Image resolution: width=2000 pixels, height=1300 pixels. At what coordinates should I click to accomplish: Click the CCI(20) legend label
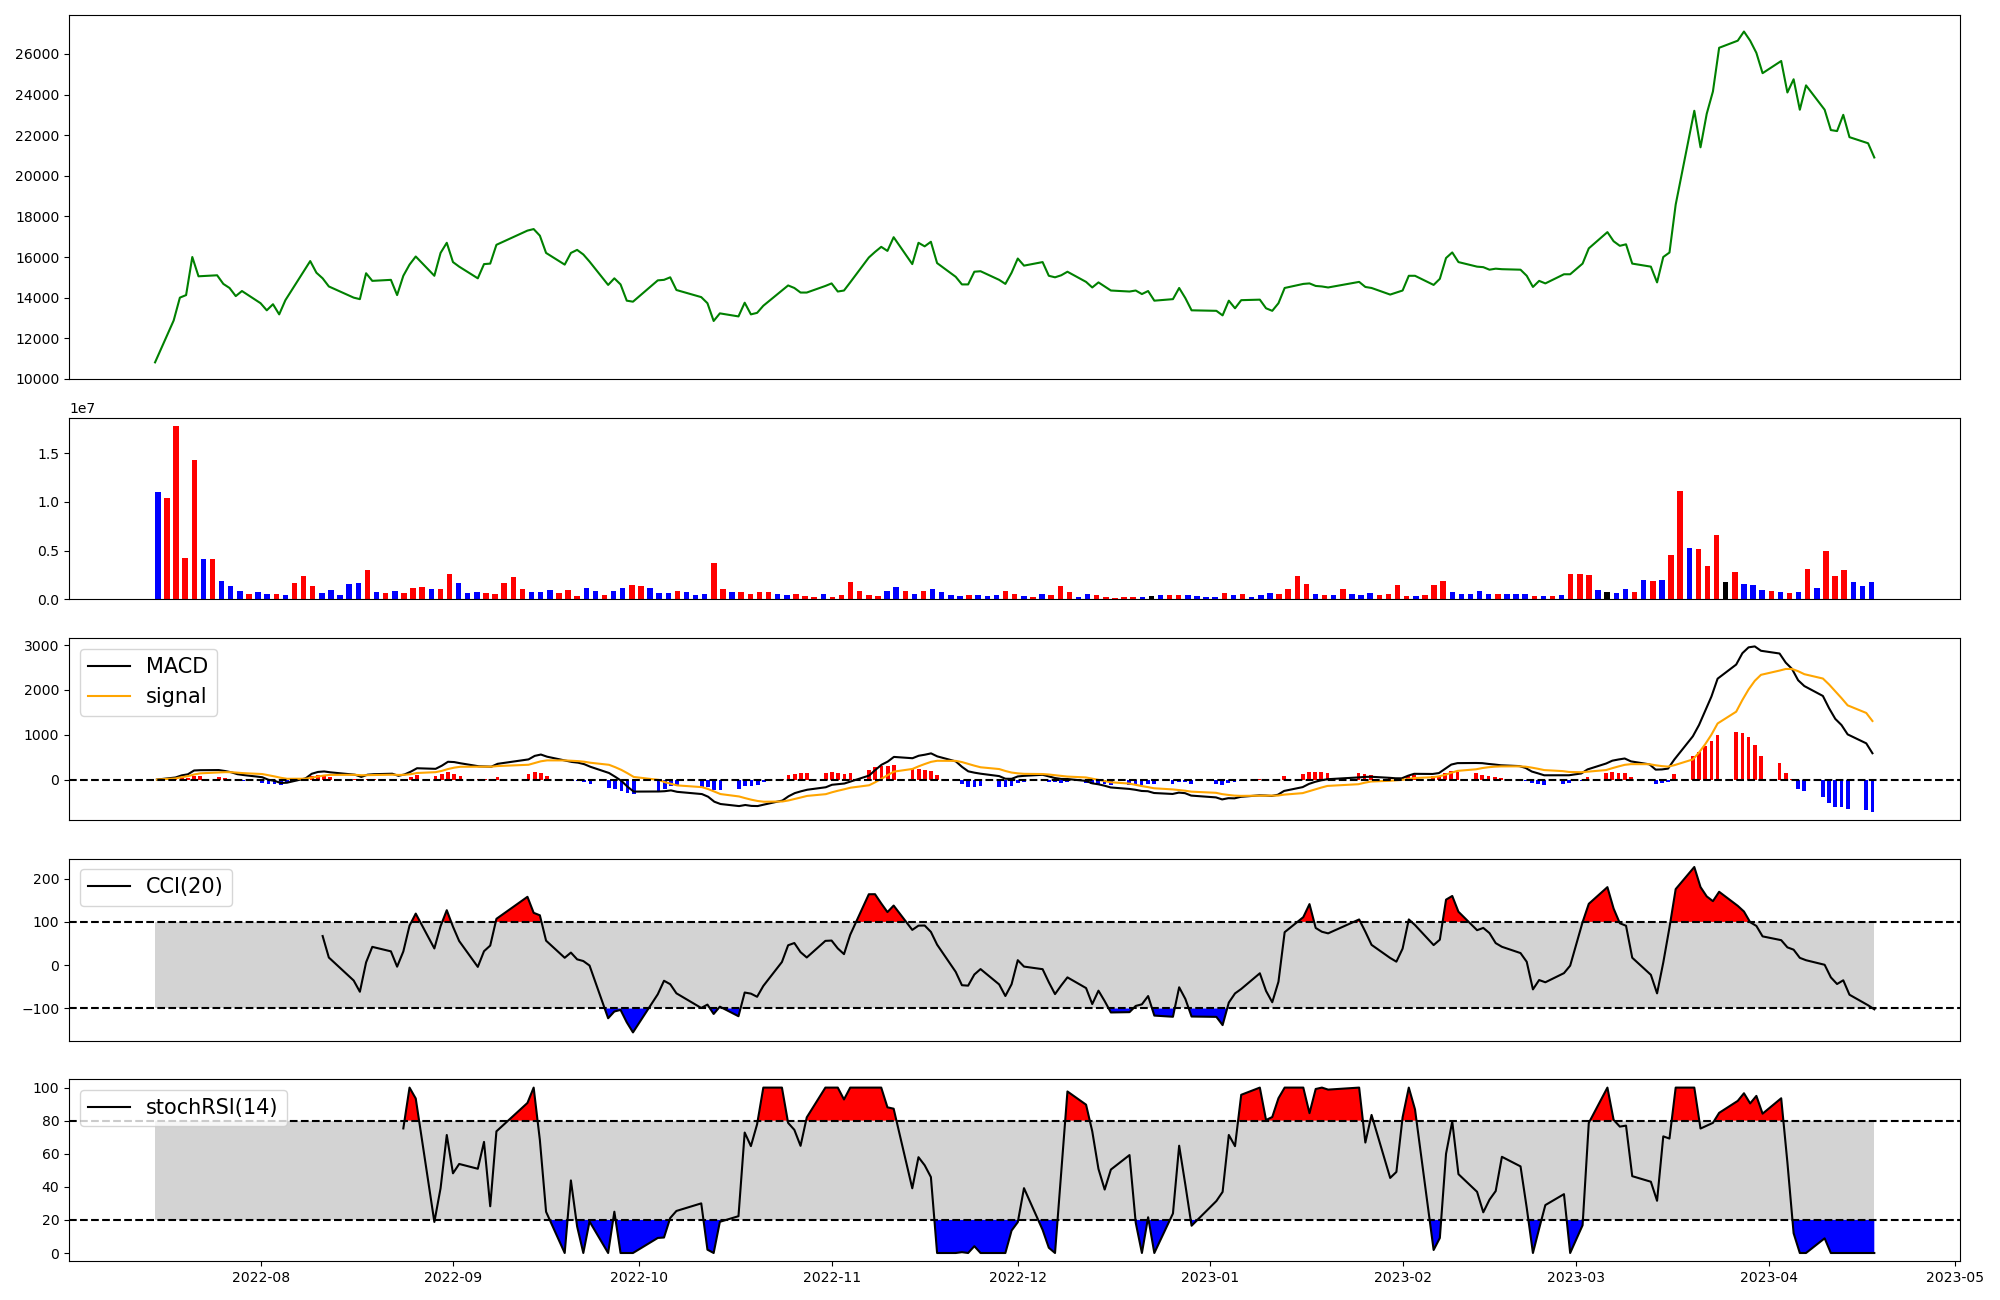click(184, 886)
